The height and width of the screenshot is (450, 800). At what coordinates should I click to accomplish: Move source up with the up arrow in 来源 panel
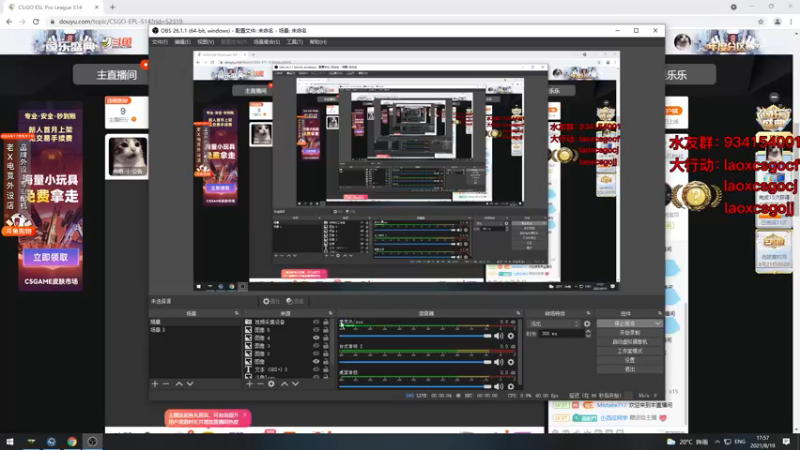coord(285,384)
